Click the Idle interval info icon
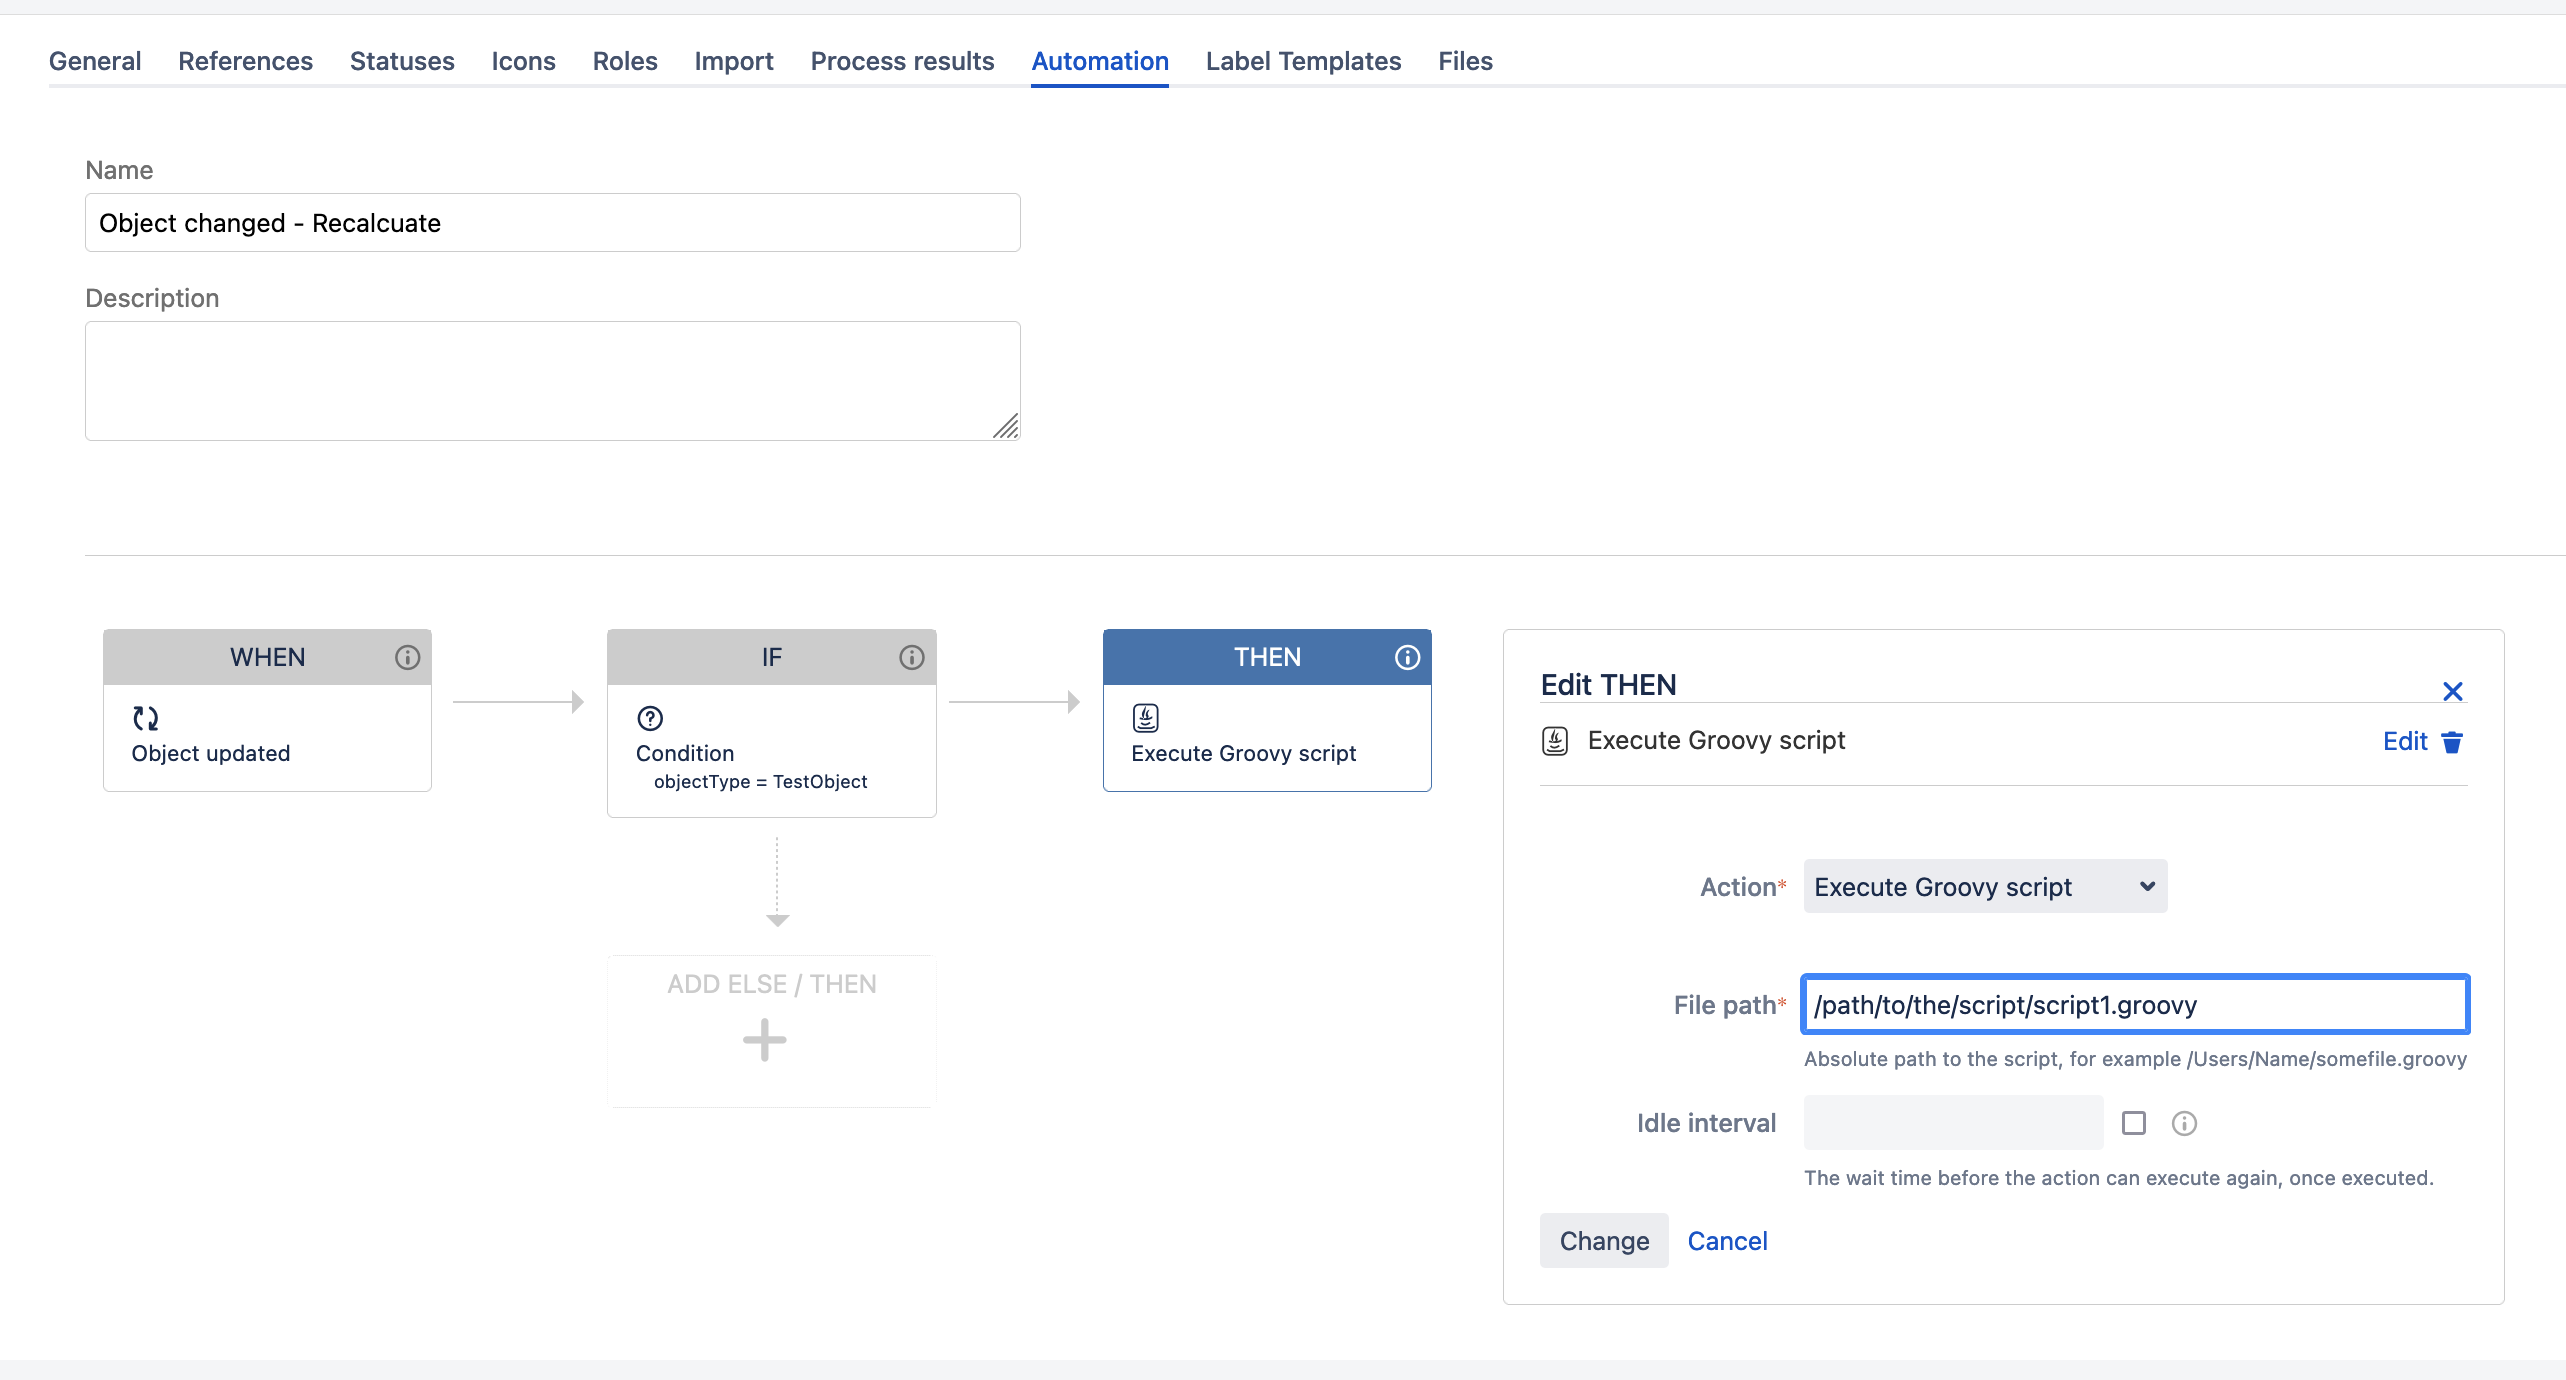Screen dimensions: 2566x1380 pos(2184,1123)
